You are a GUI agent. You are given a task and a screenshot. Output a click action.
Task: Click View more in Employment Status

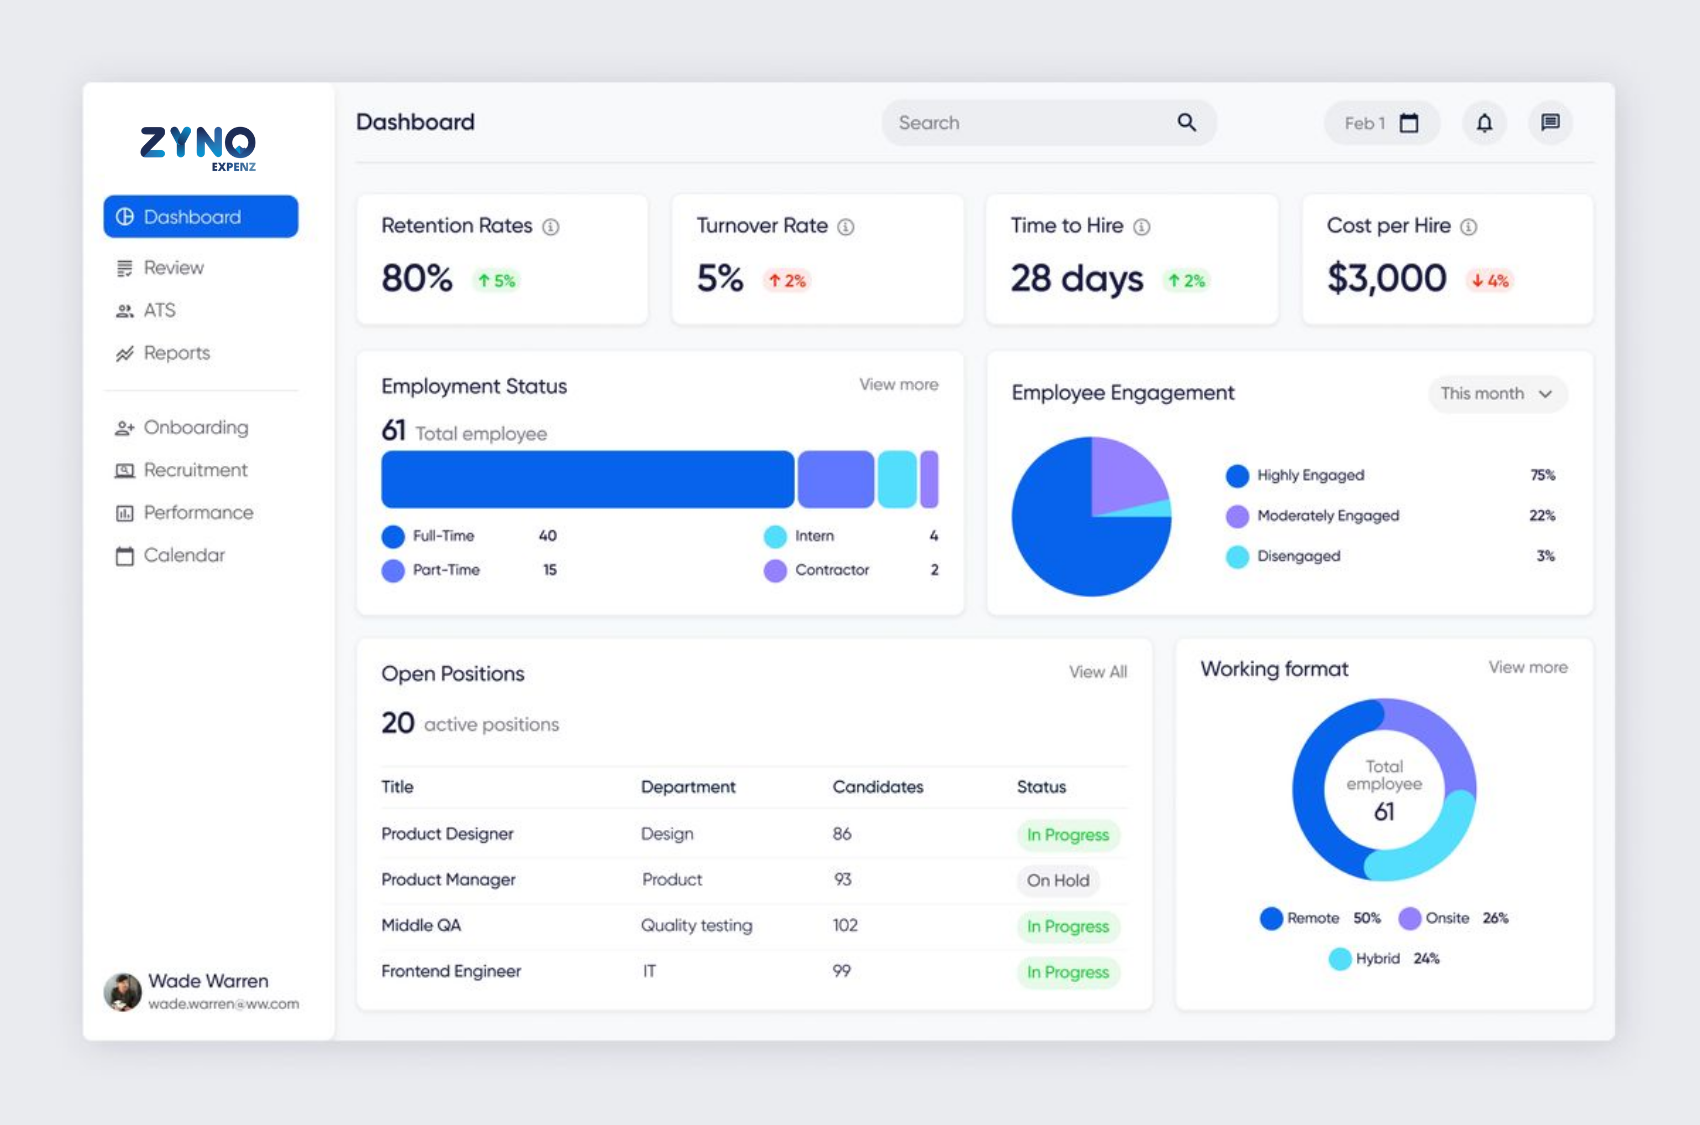pyautogui.click(x=898, y=385)
